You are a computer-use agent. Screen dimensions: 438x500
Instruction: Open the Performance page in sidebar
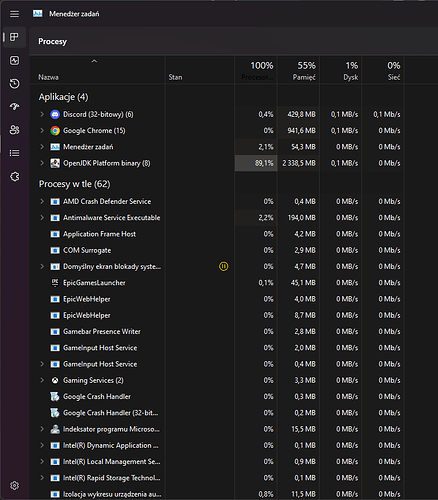[14, 60]
